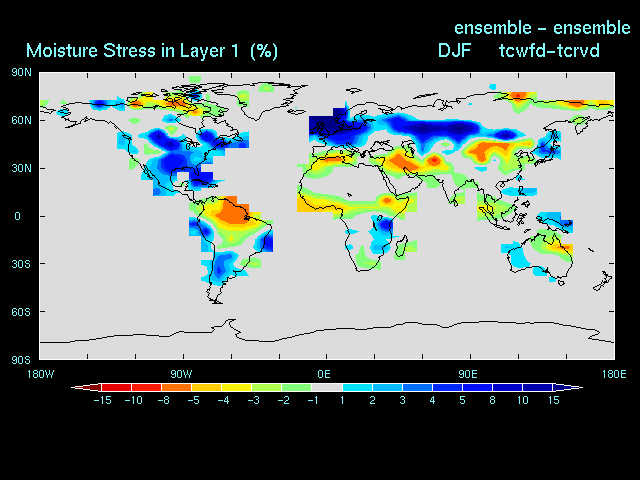Click the "60N" latitude label
Screen dimensions: 640x480
tap(21, 120)
